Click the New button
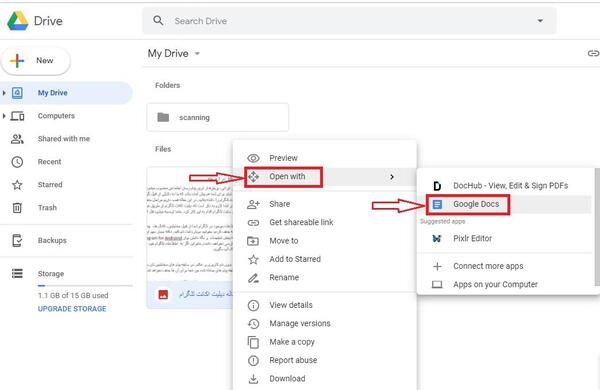The height and width of the screenshot is (390, 600). [36, 60]
